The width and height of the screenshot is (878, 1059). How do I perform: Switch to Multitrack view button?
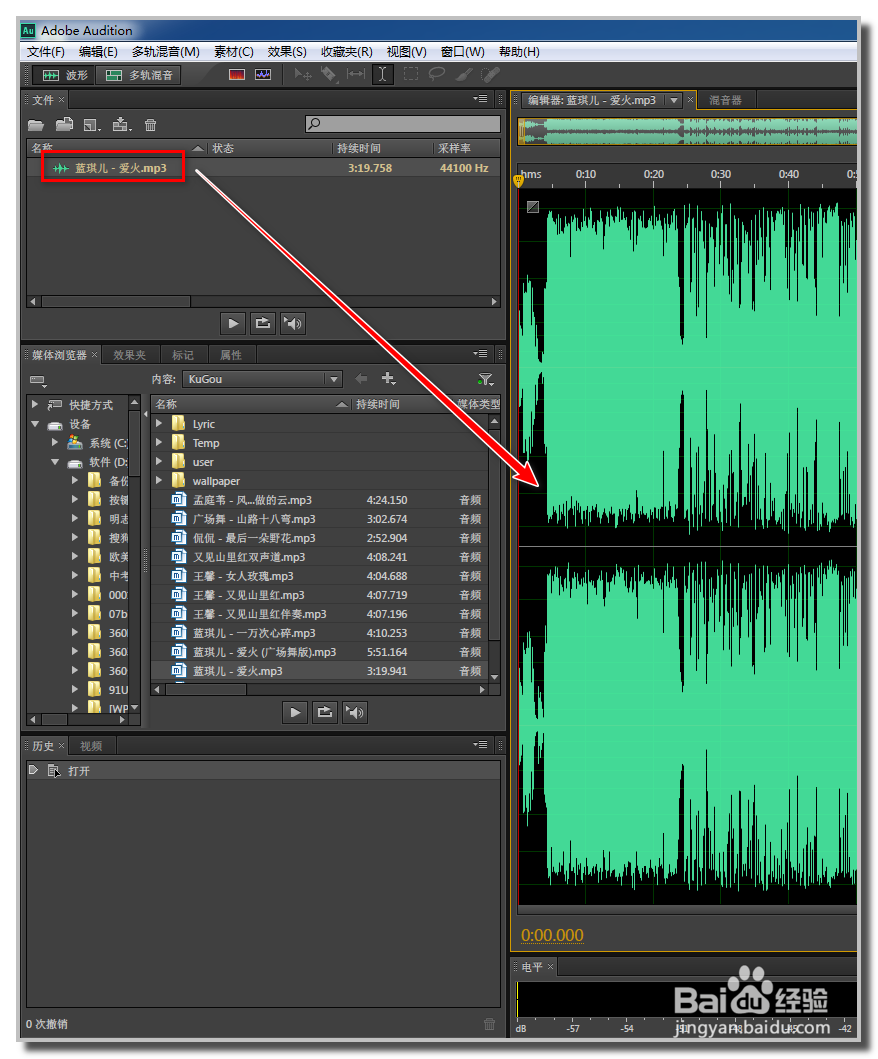click(x=139, y=75)
